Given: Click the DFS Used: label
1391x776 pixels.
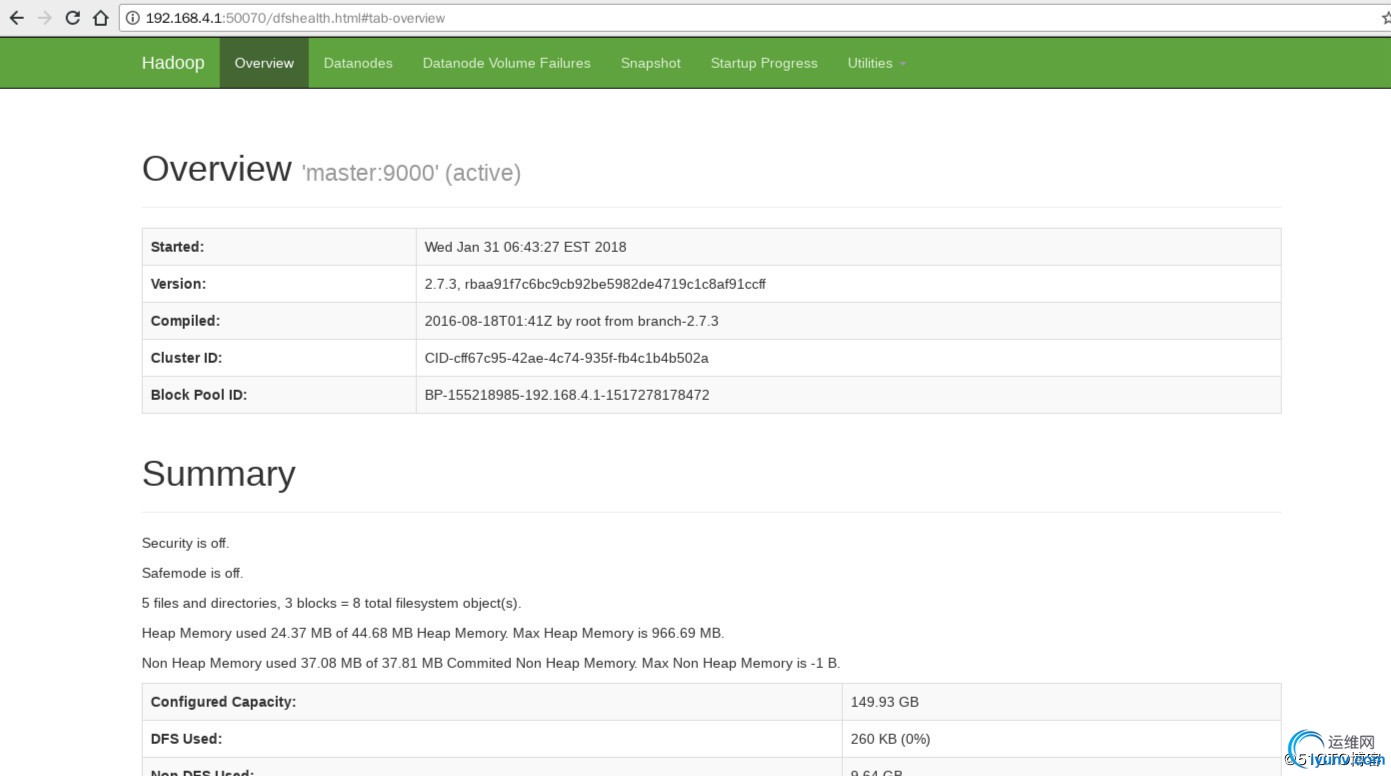Looking at the screenshot, I should pos(186,739).
